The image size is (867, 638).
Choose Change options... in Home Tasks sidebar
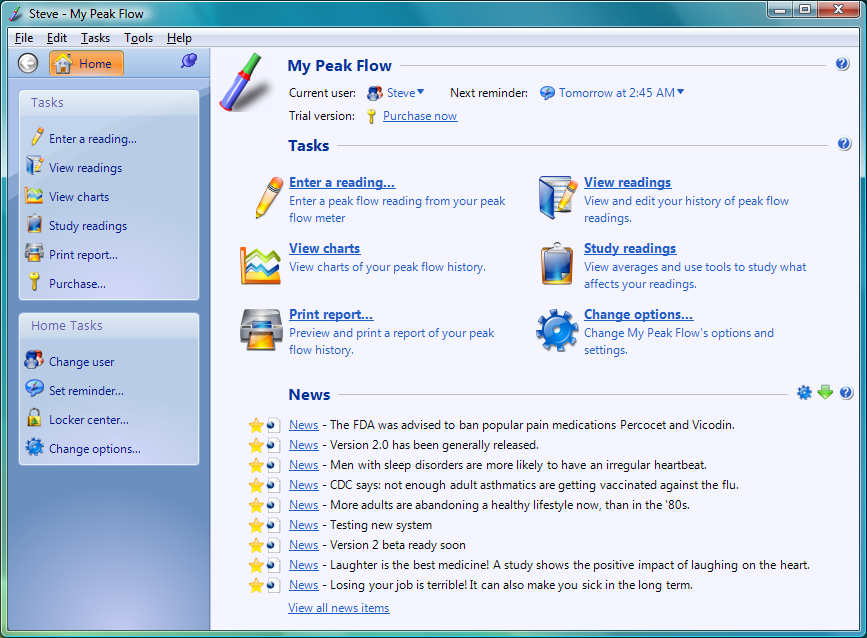pos(95,449)
